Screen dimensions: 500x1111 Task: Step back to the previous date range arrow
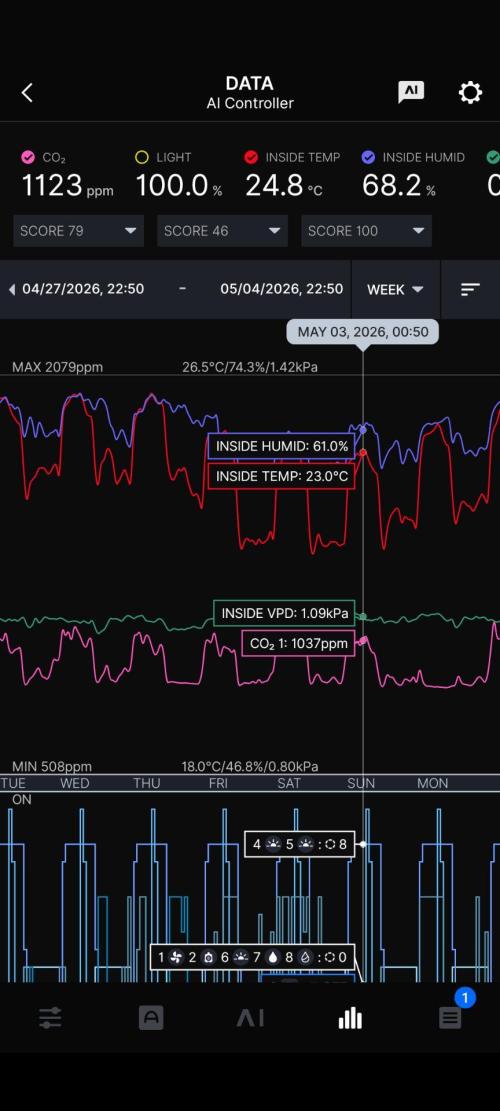click(11, 289)
